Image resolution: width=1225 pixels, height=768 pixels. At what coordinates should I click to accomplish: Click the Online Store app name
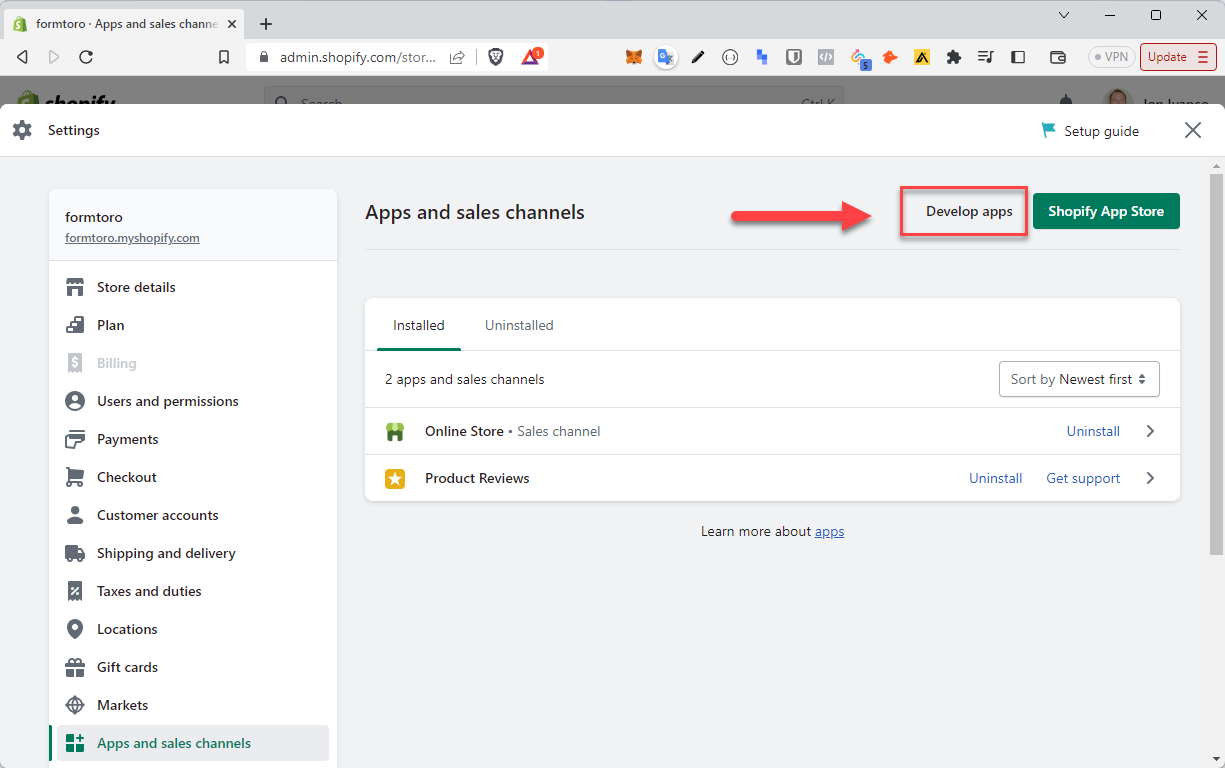(464, 431)
